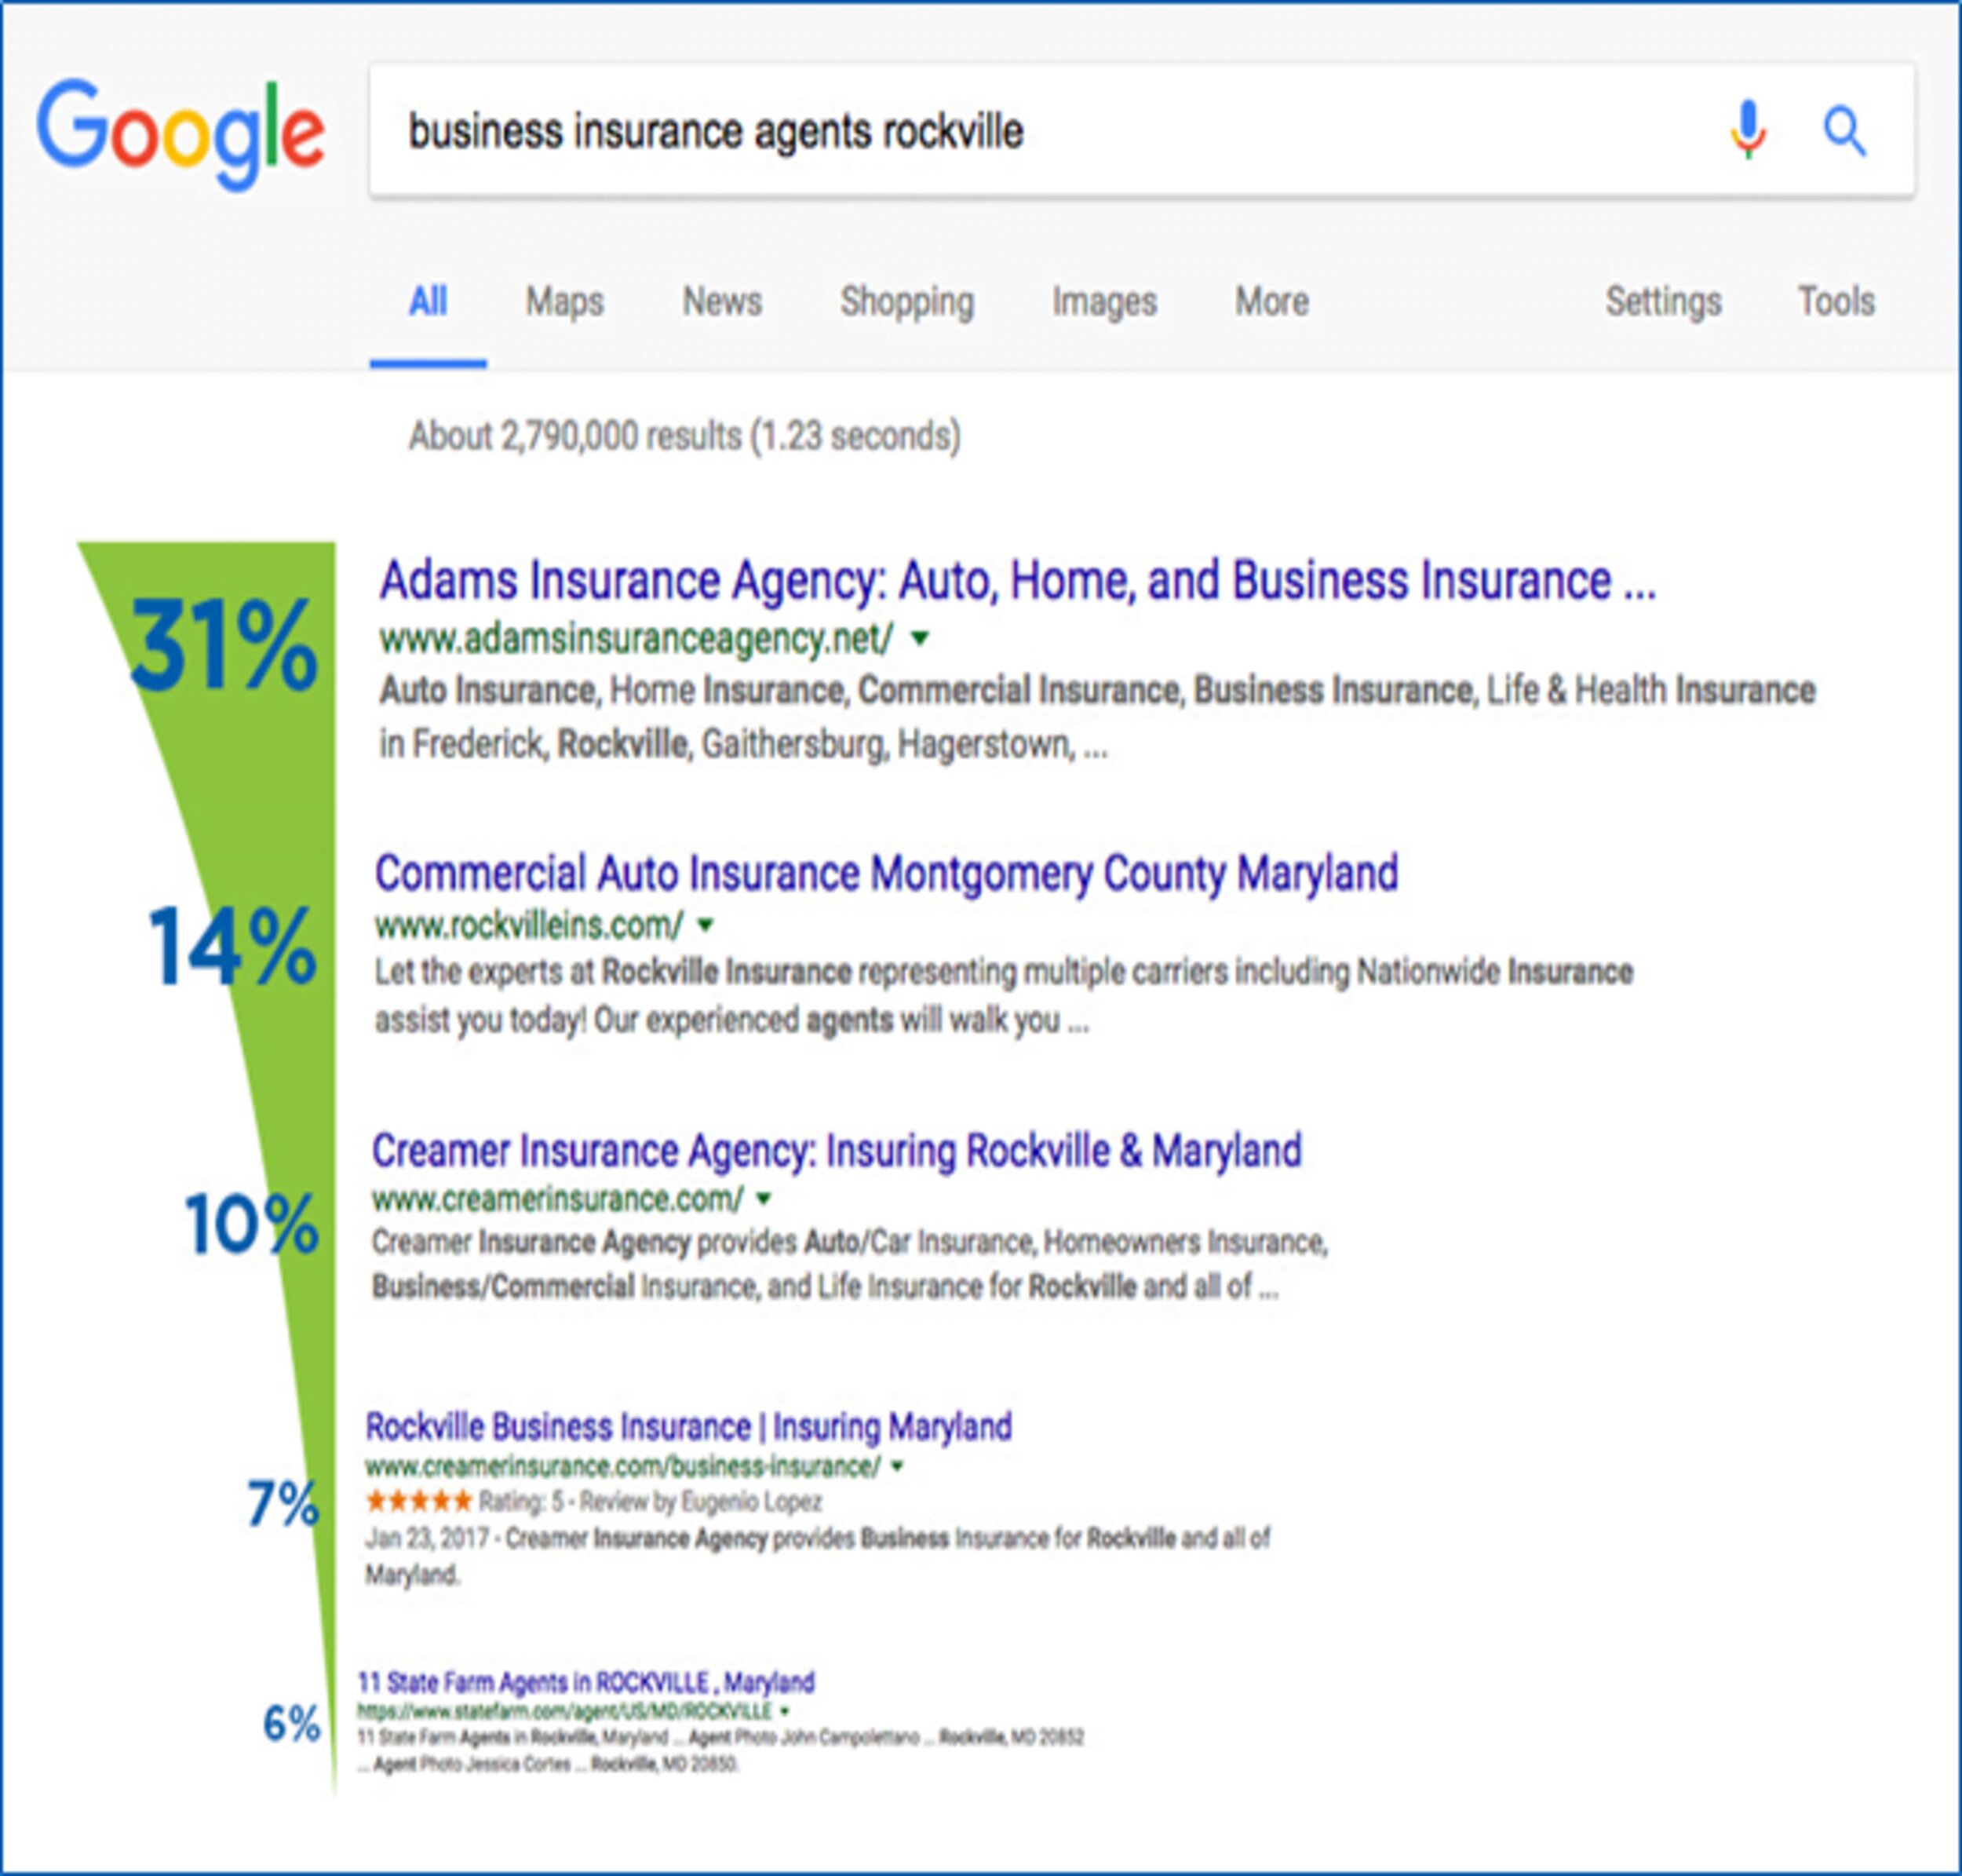Open dropdown arrow next to creamerinsurance.com URL

(764, 1198)
